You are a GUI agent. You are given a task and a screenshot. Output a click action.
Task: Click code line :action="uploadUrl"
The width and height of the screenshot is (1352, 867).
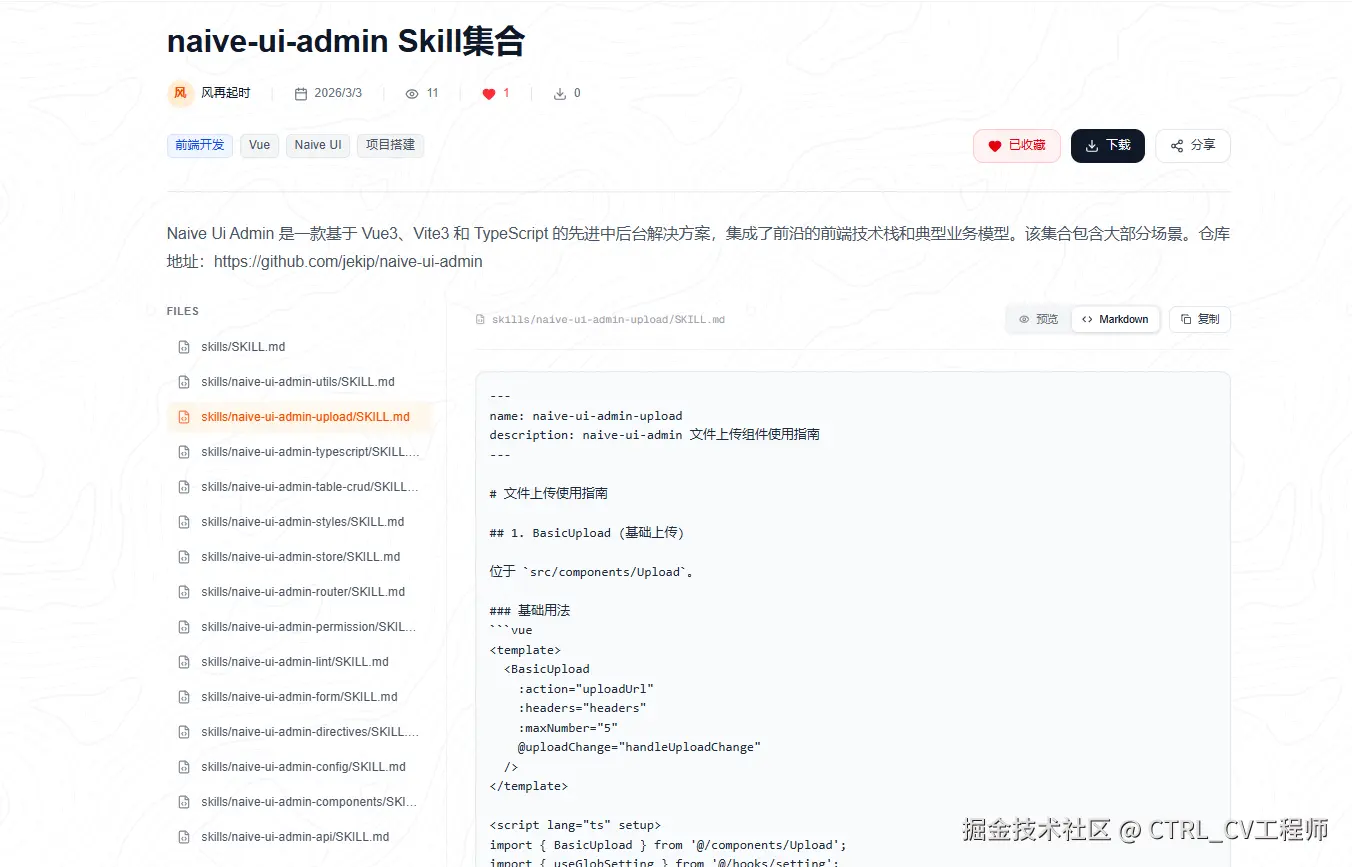coord(585,689)
